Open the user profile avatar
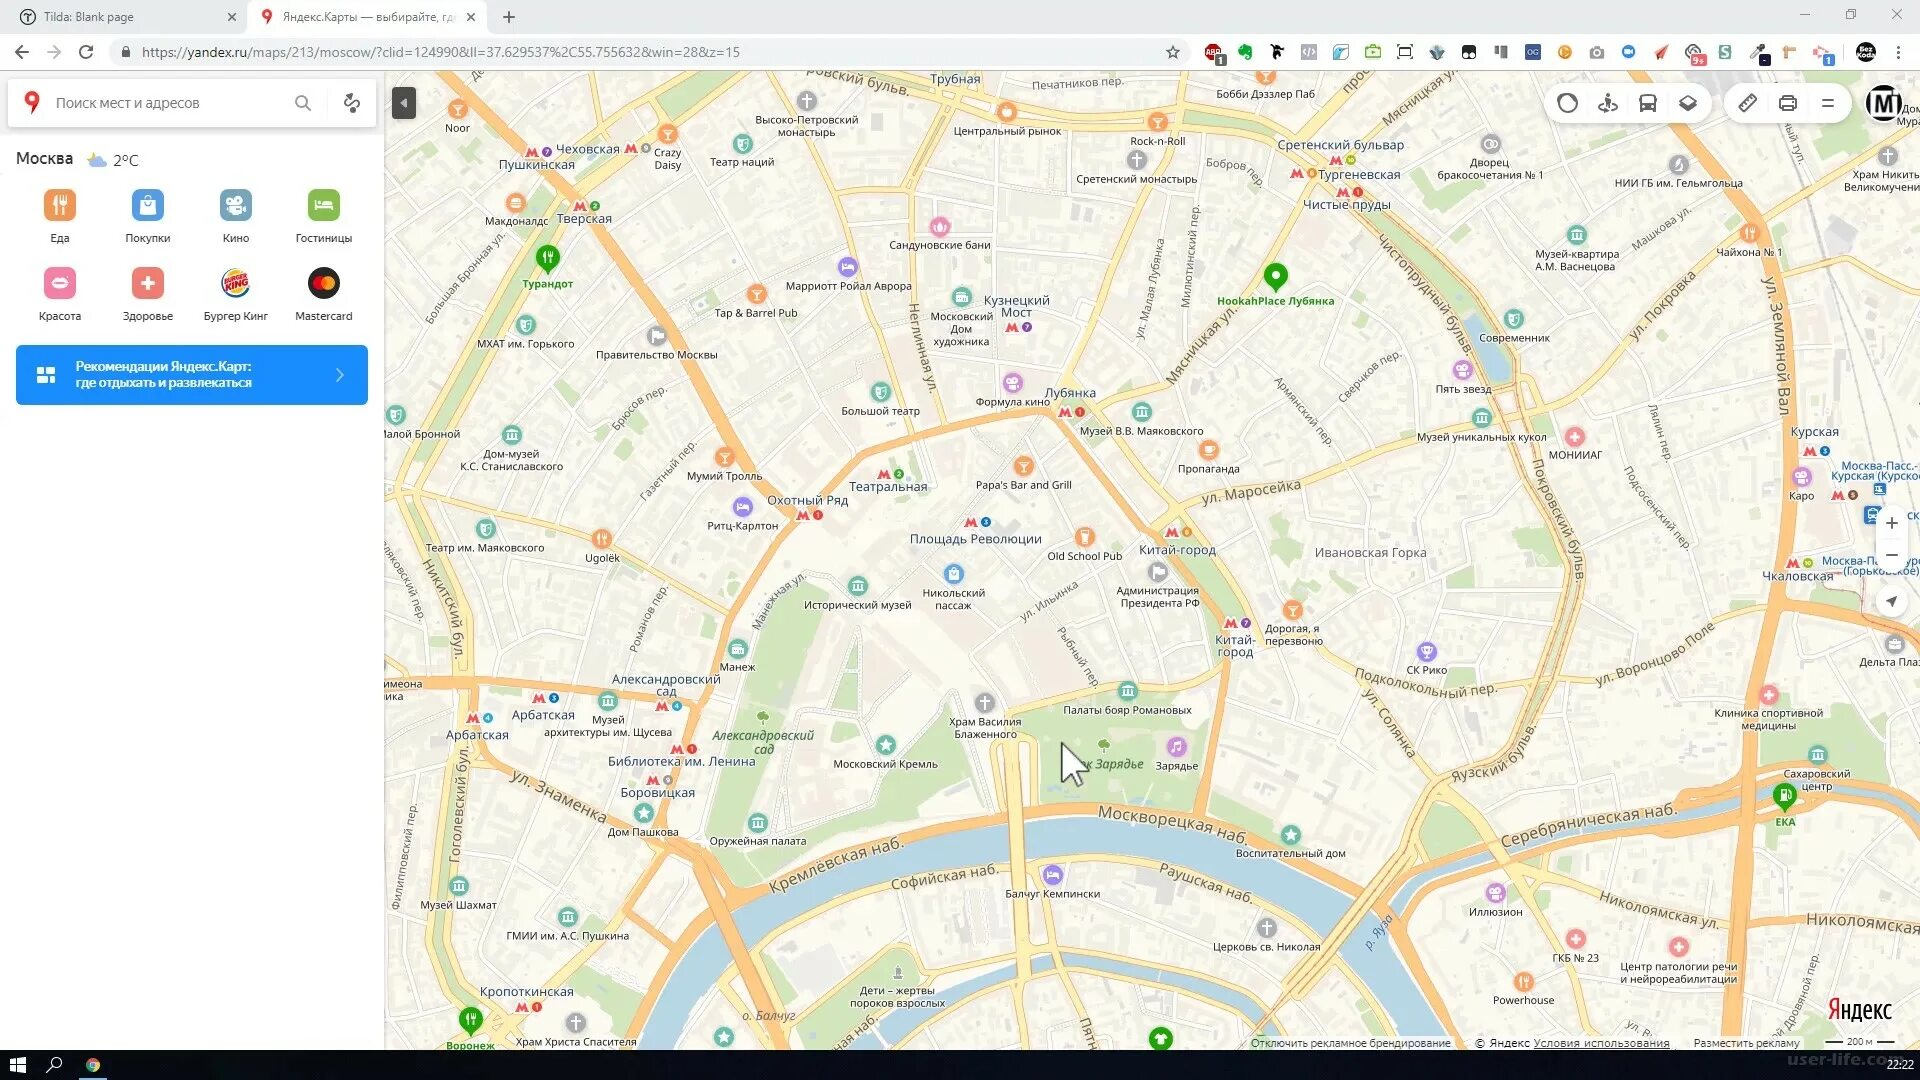Image resolution: width=1920 pixels, height=1080 pixels. pos(1884,103)
